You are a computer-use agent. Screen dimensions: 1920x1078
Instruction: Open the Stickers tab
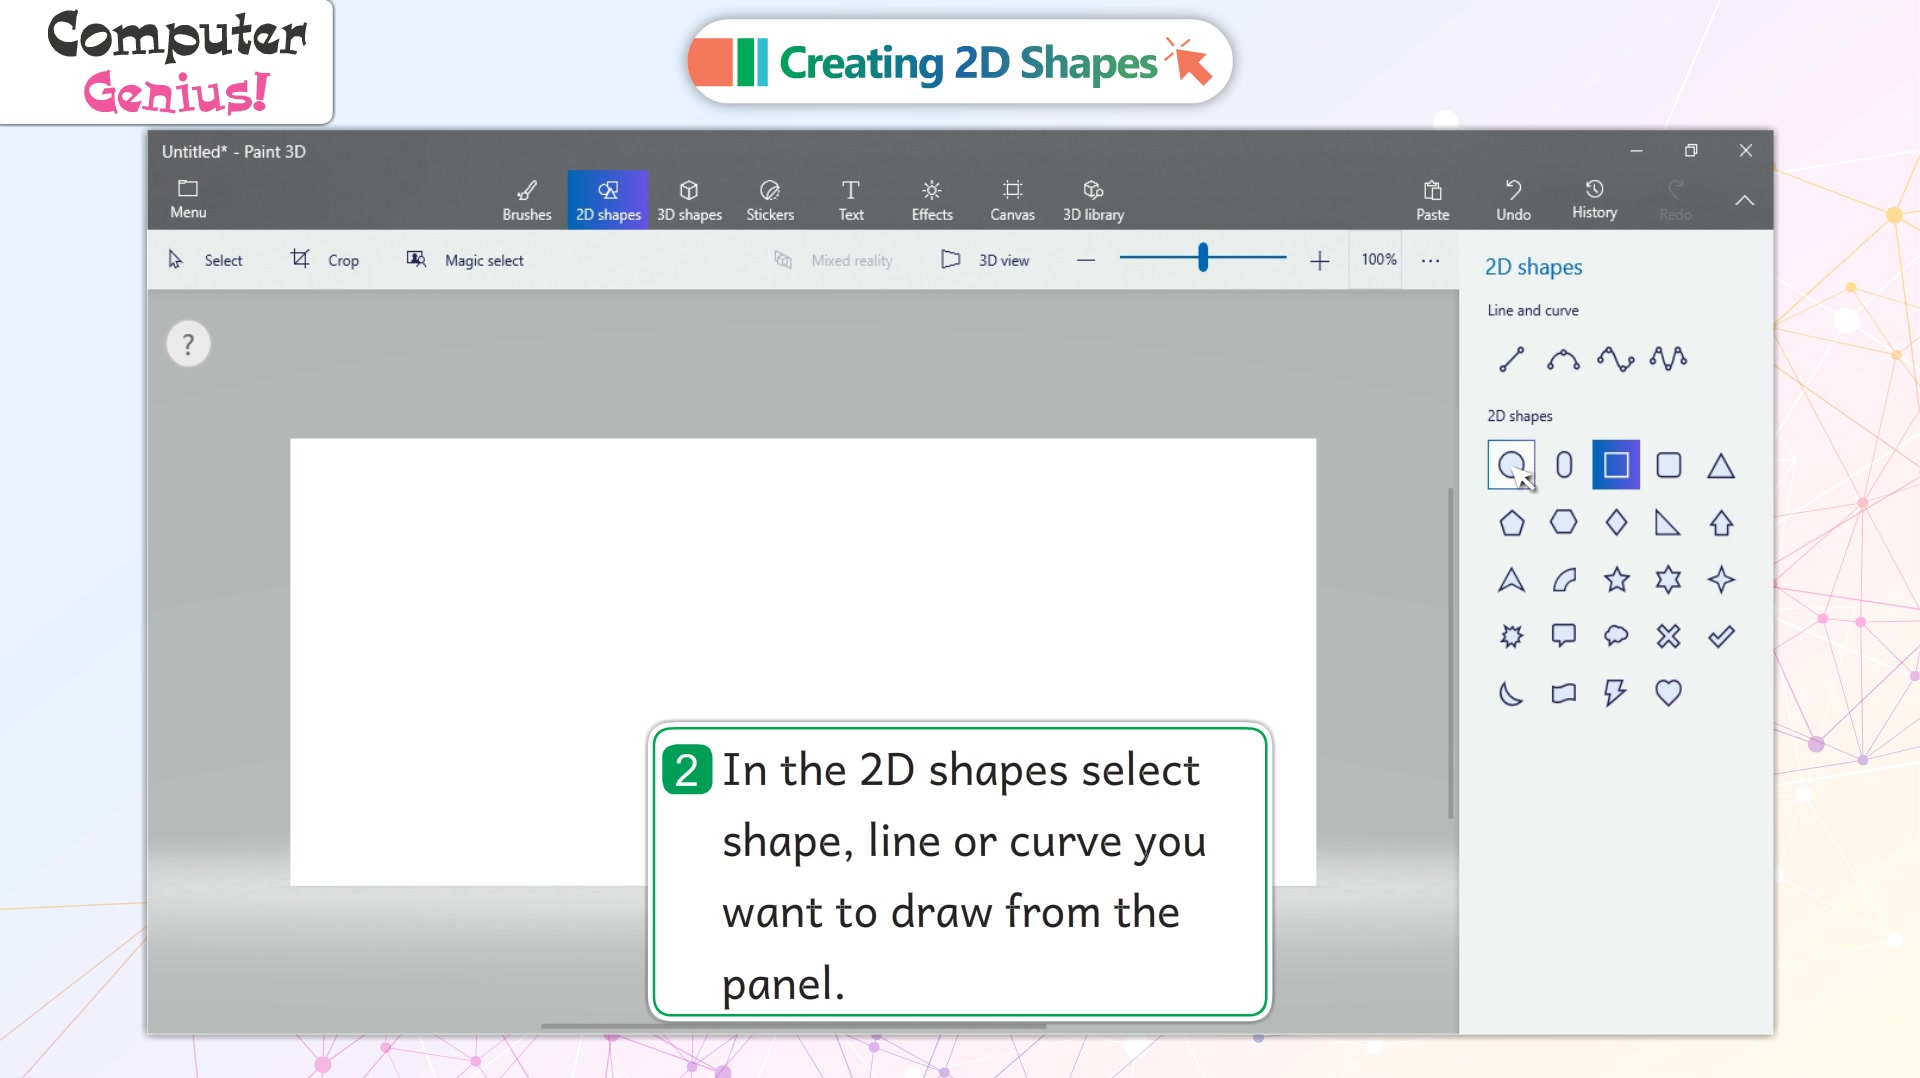pyautogui.click(x=770, y=200)
